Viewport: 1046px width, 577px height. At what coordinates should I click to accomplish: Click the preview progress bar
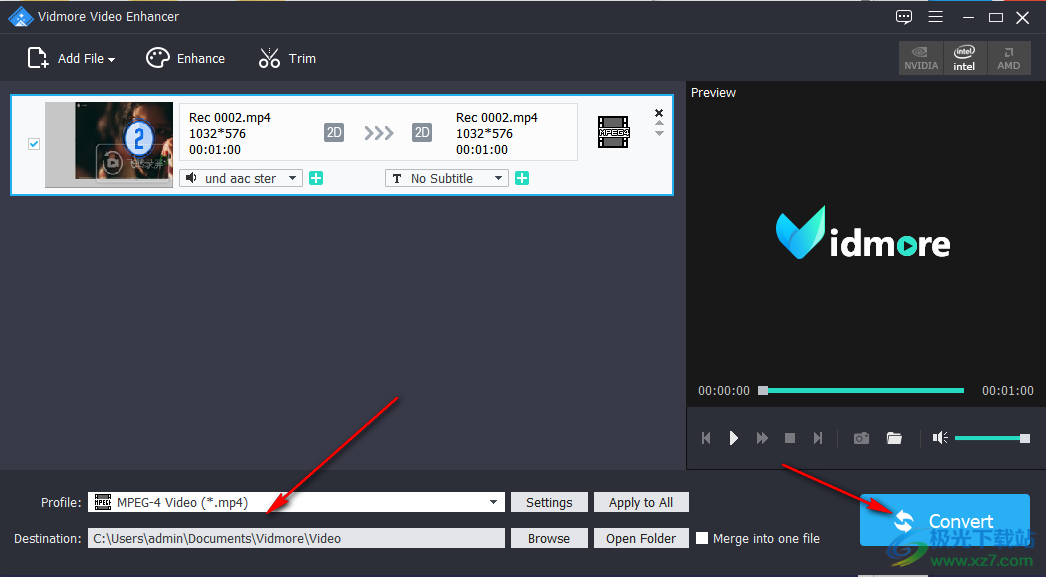pyautogui.click(x=861, y=391)
